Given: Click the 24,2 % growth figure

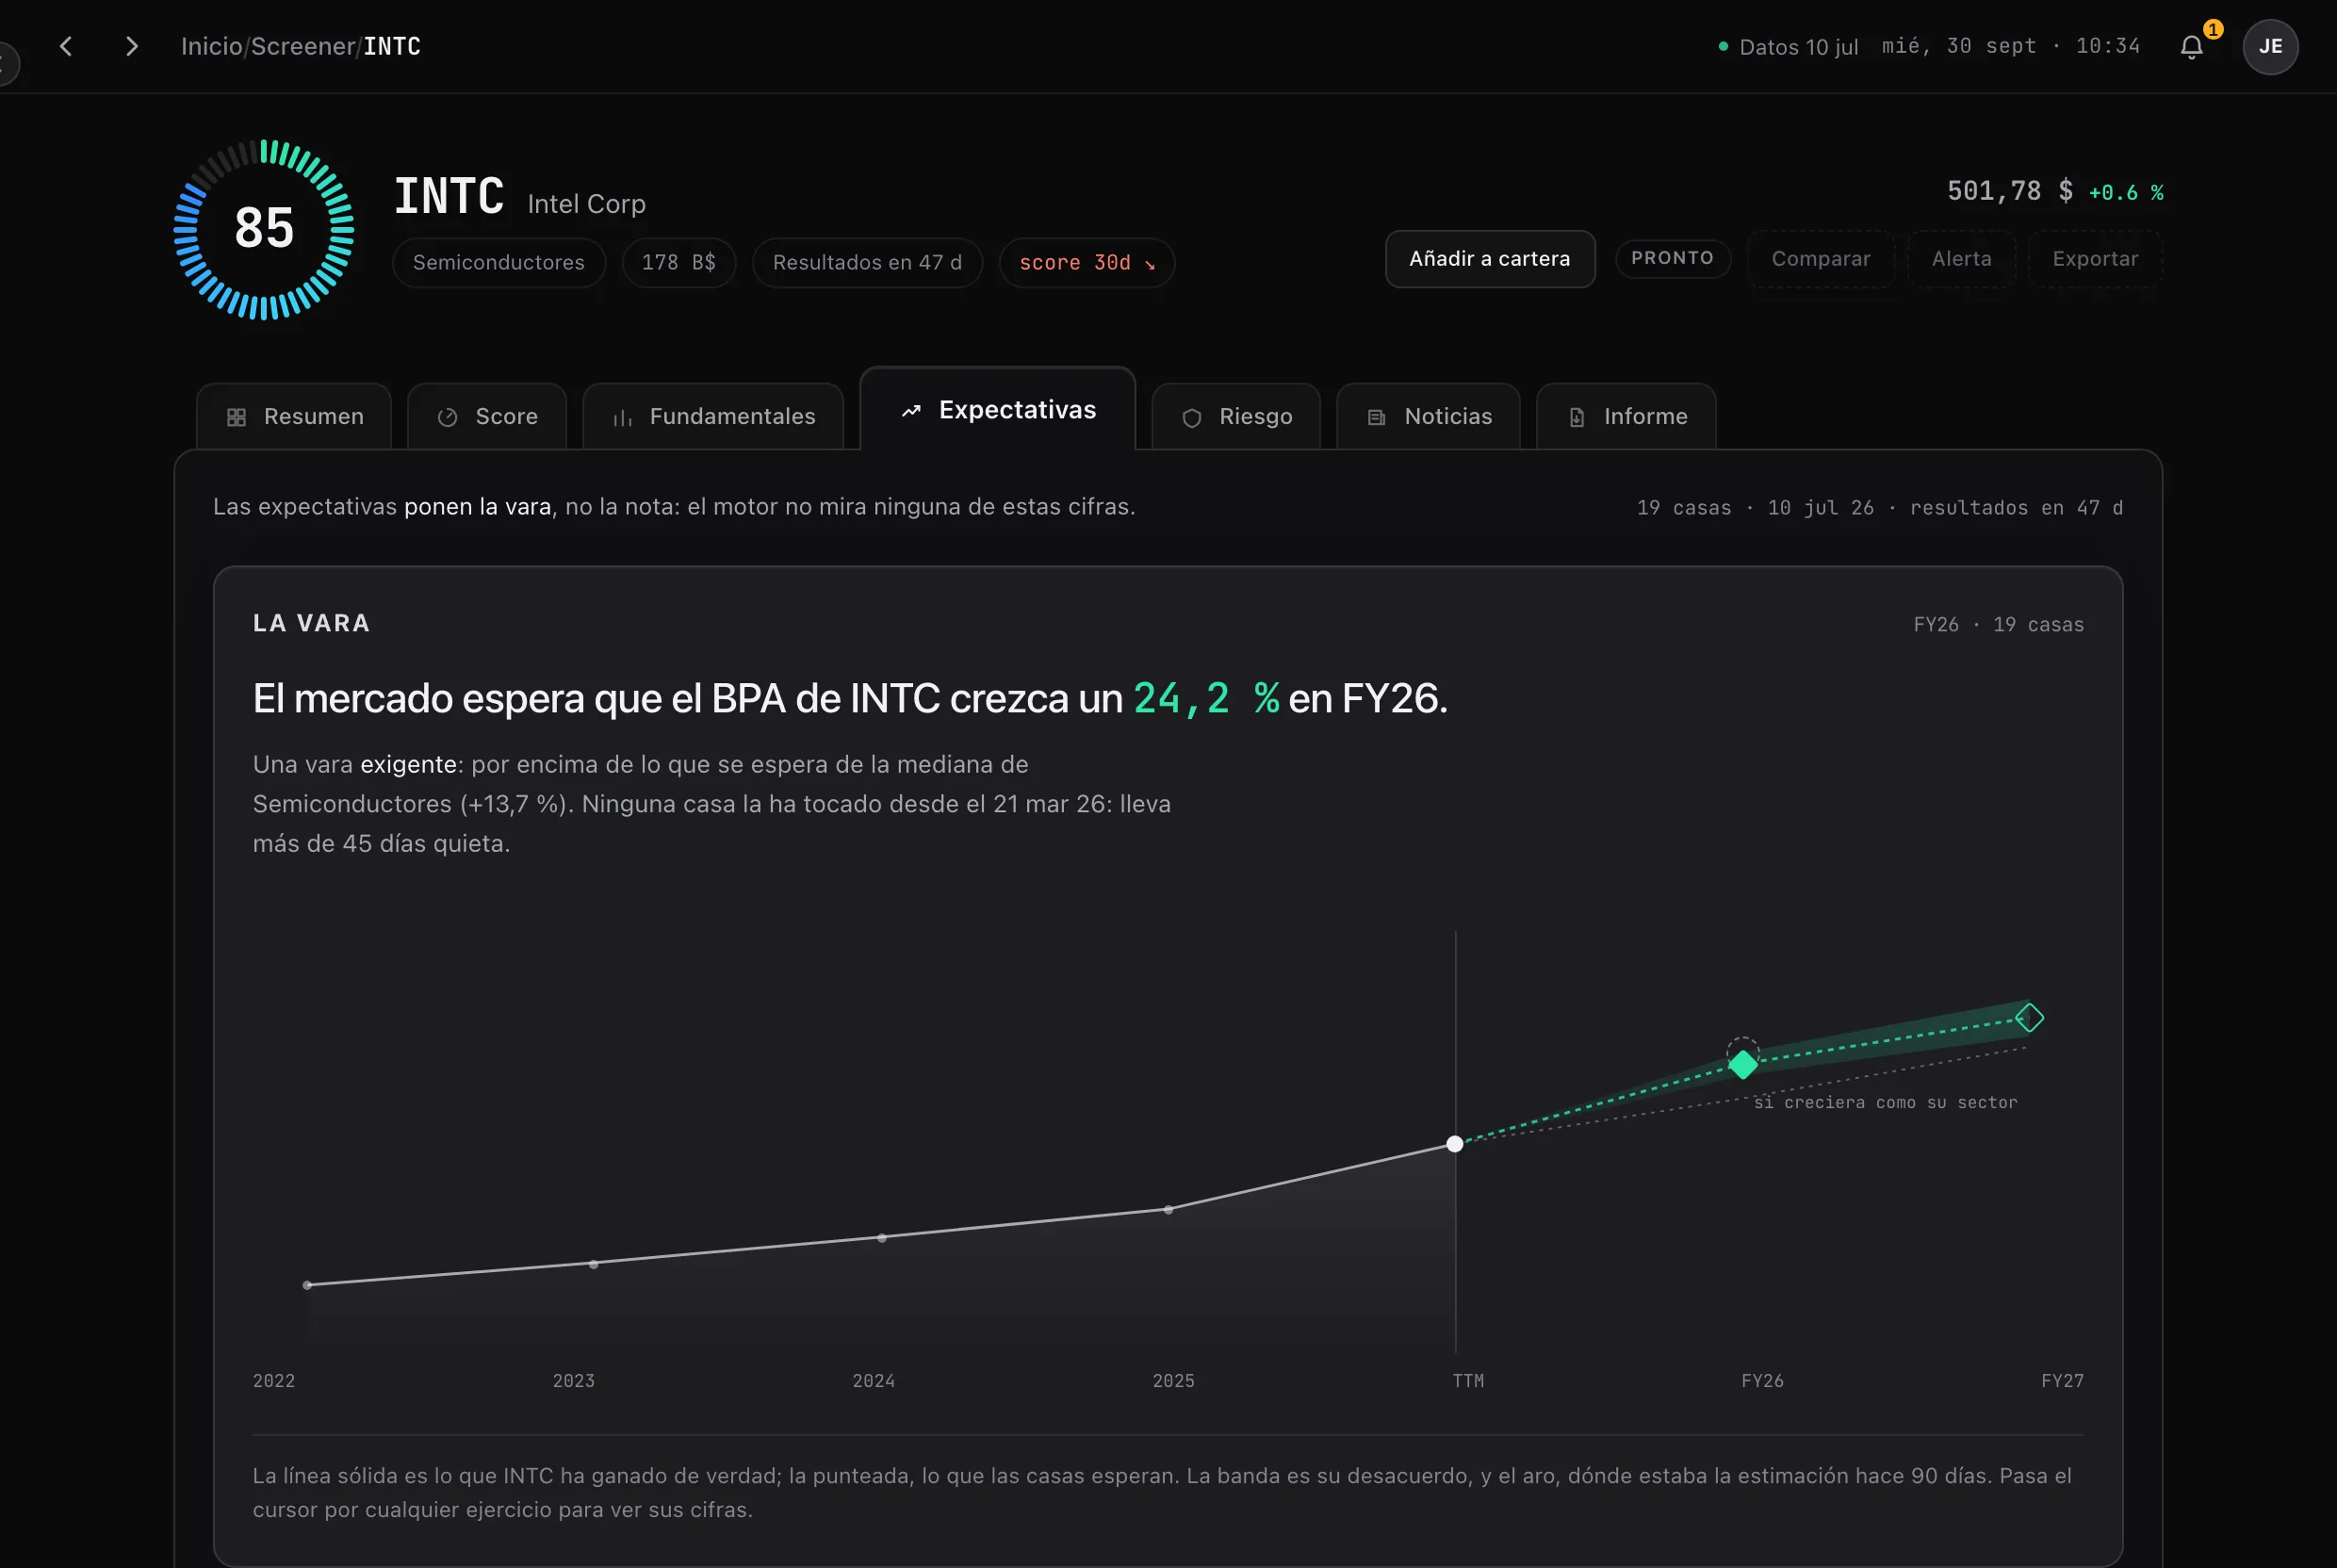Looking at the screenshot, I should [1206, 698].
